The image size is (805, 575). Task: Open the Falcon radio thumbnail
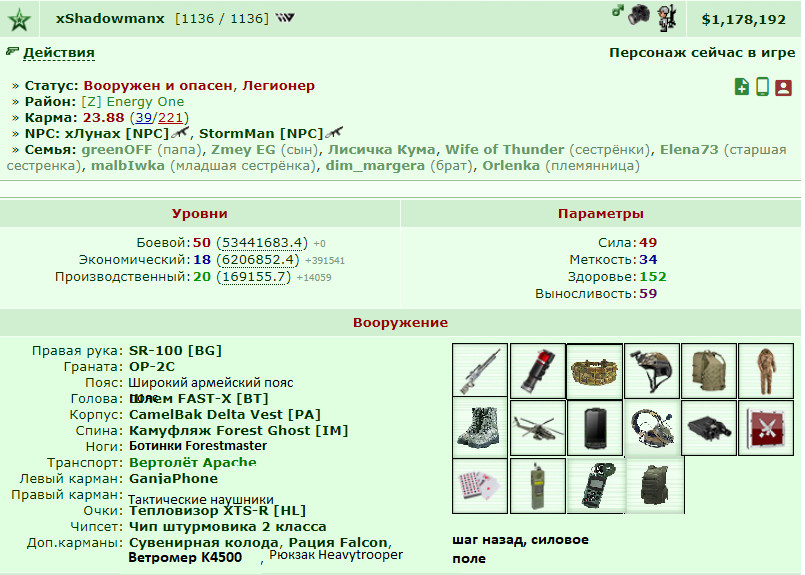click(x=538, y=486)
